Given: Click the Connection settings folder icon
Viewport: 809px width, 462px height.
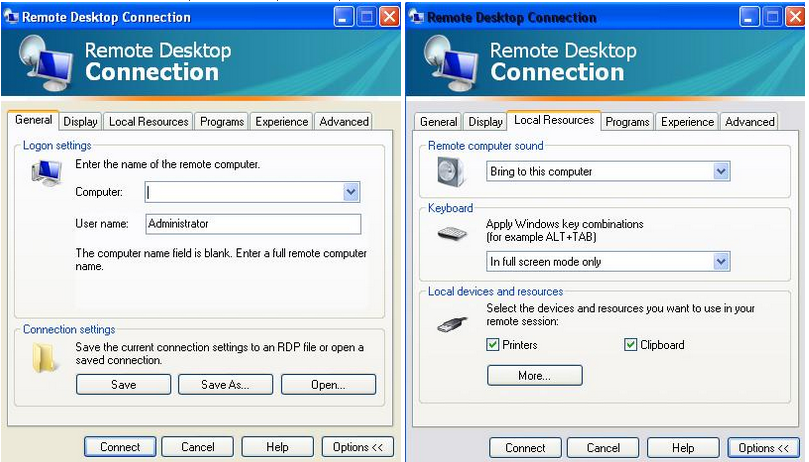Looking at the screenshot, I should click(x=44, y=358).
